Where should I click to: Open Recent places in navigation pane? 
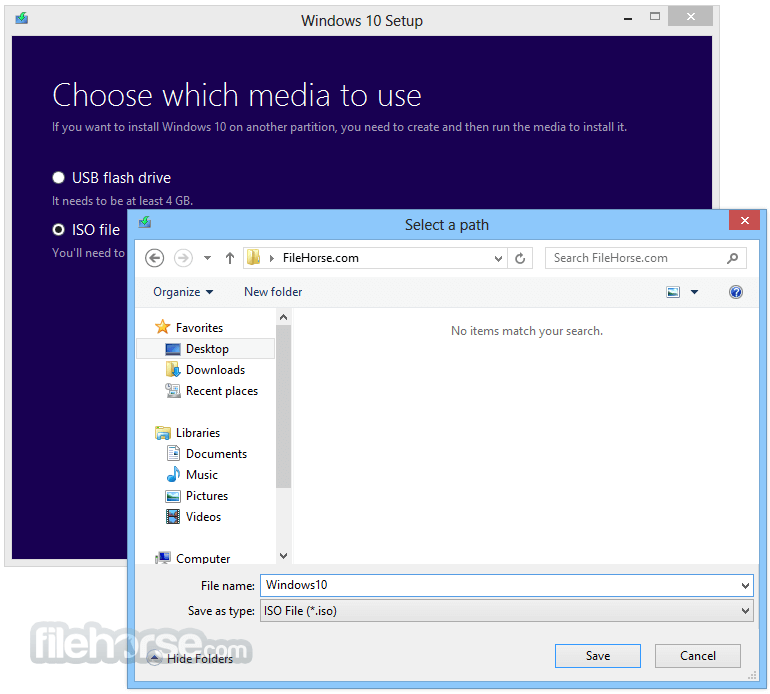click(x=222, y=391)
